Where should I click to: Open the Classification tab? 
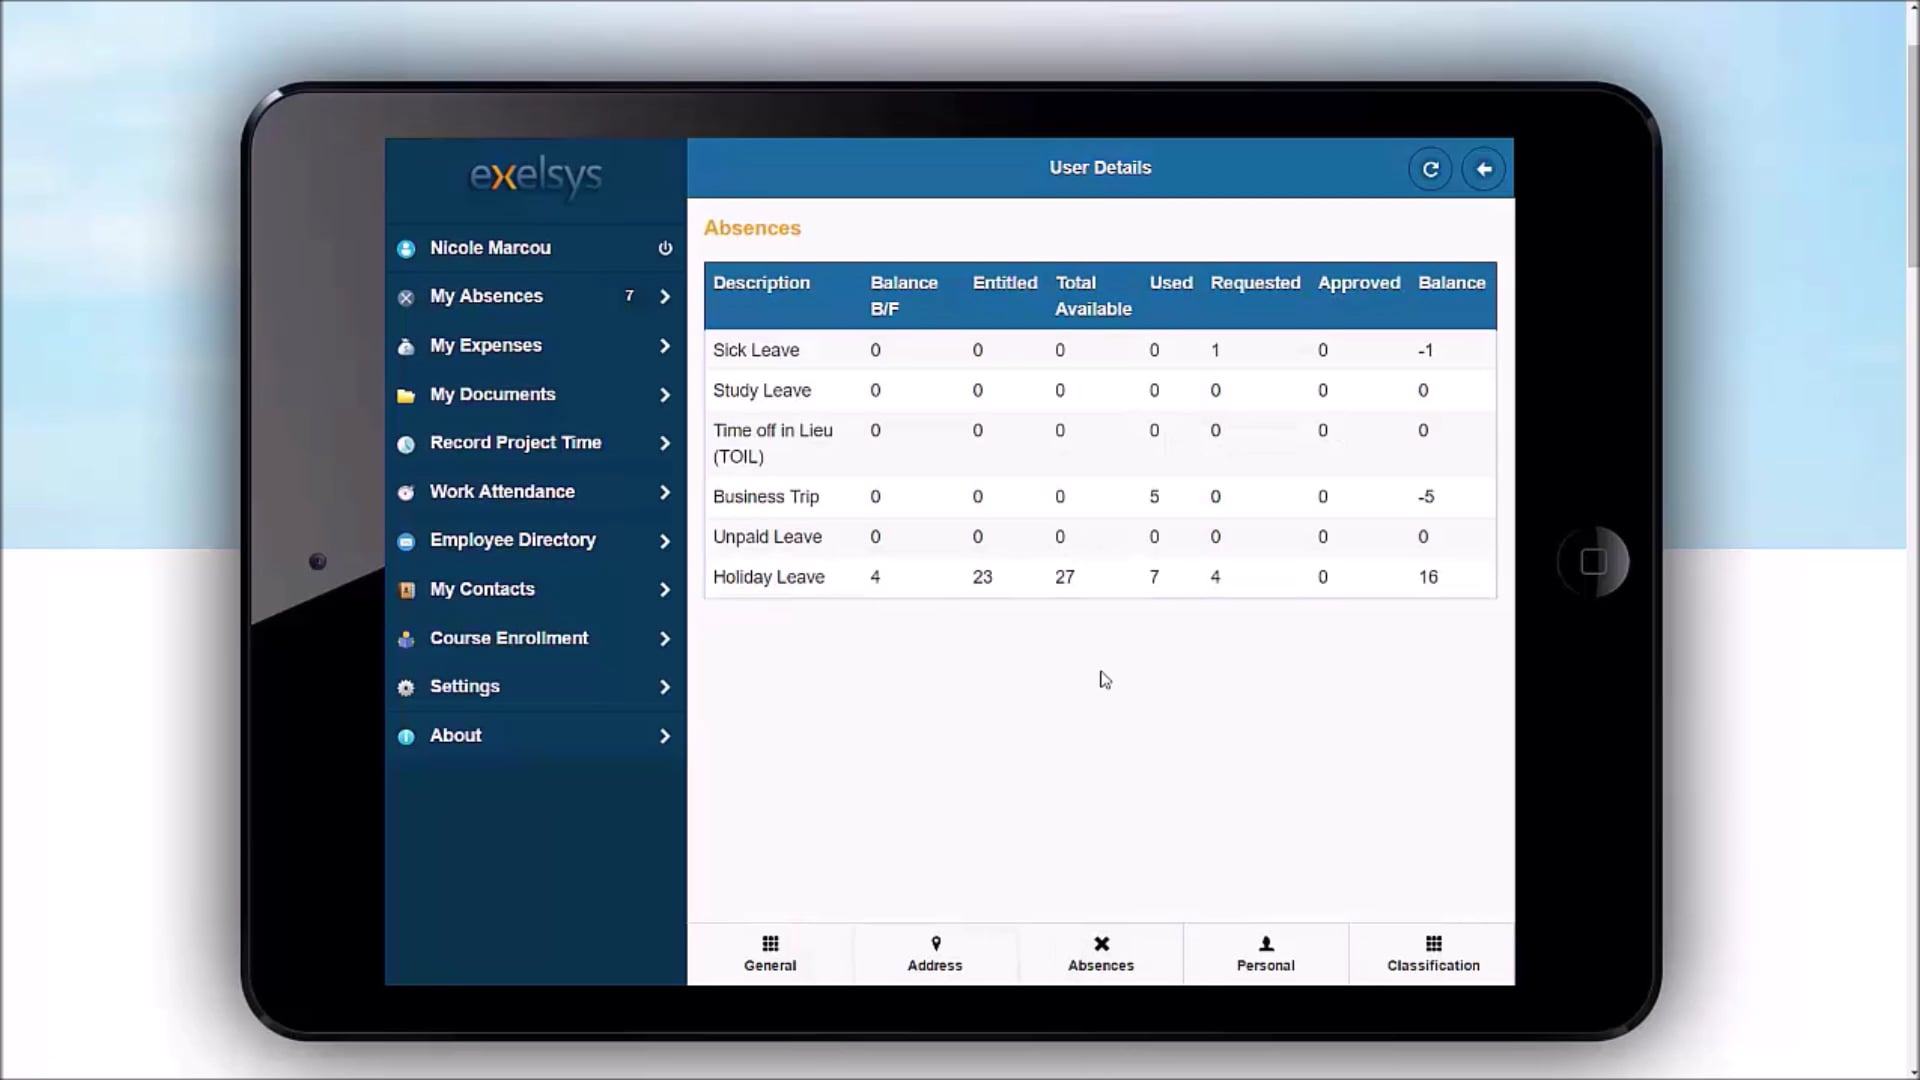1433,953
